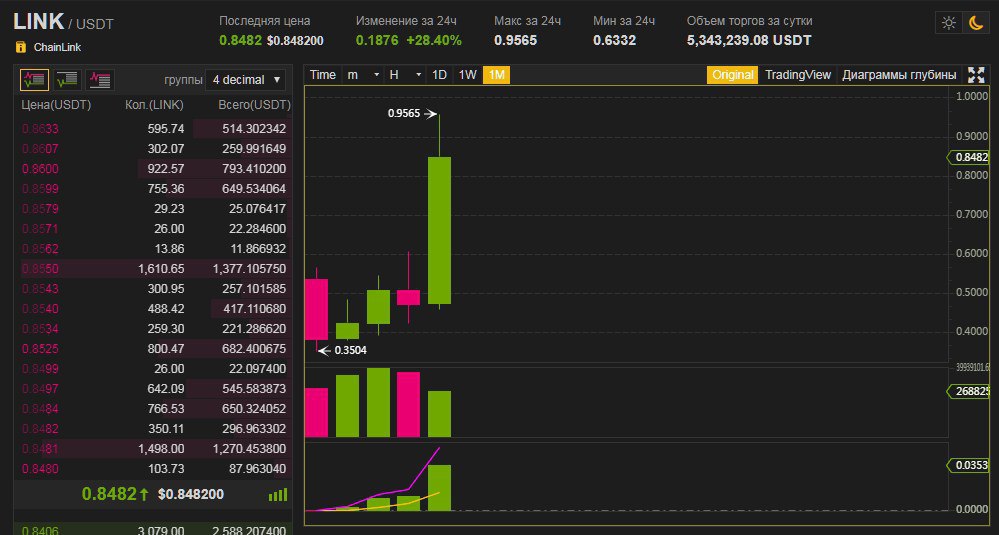Click the 24h volume 5,343,239.08 USDT

coord(749,41)
